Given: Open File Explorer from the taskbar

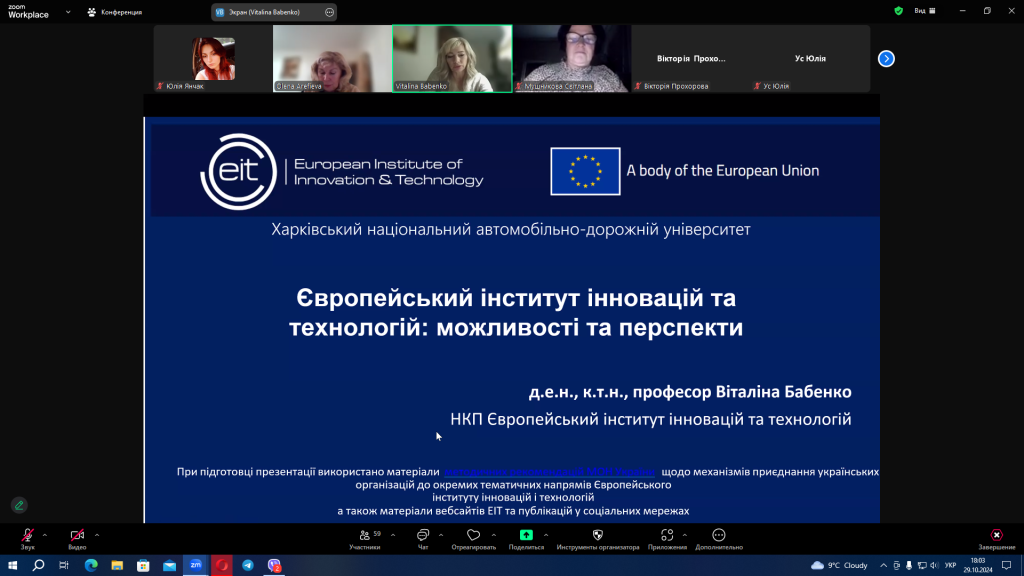Looking at the screenshot, I should tap(117, 565).
